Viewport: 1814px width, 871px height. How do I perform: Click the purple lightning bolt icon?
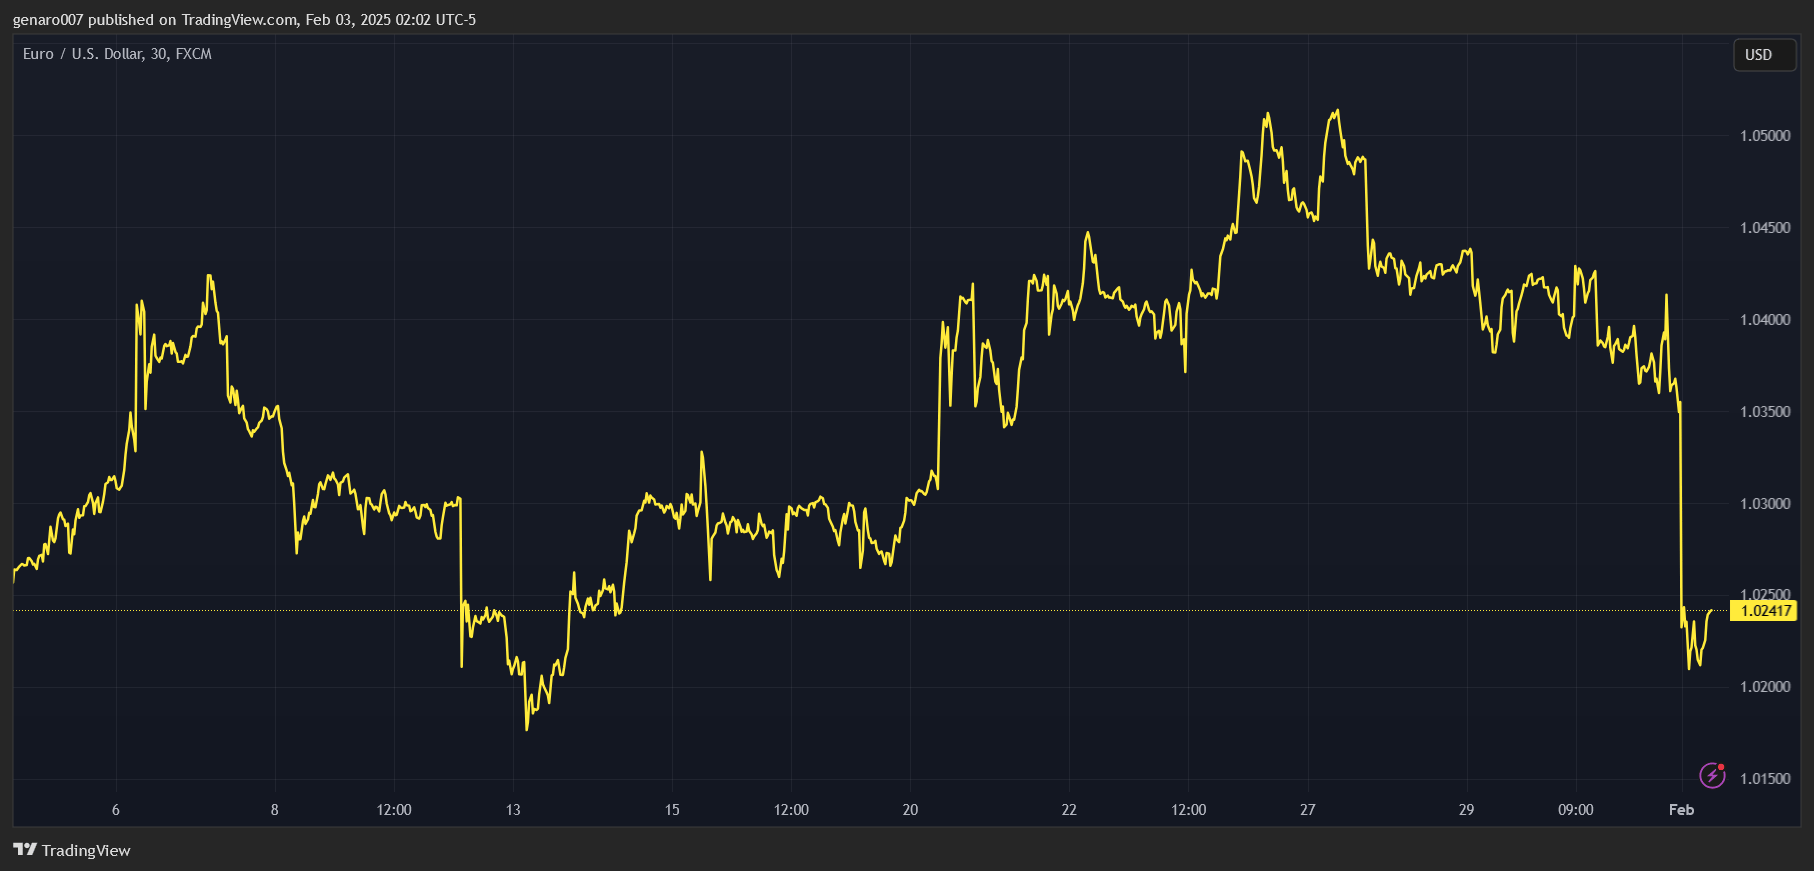point(1712,775)
